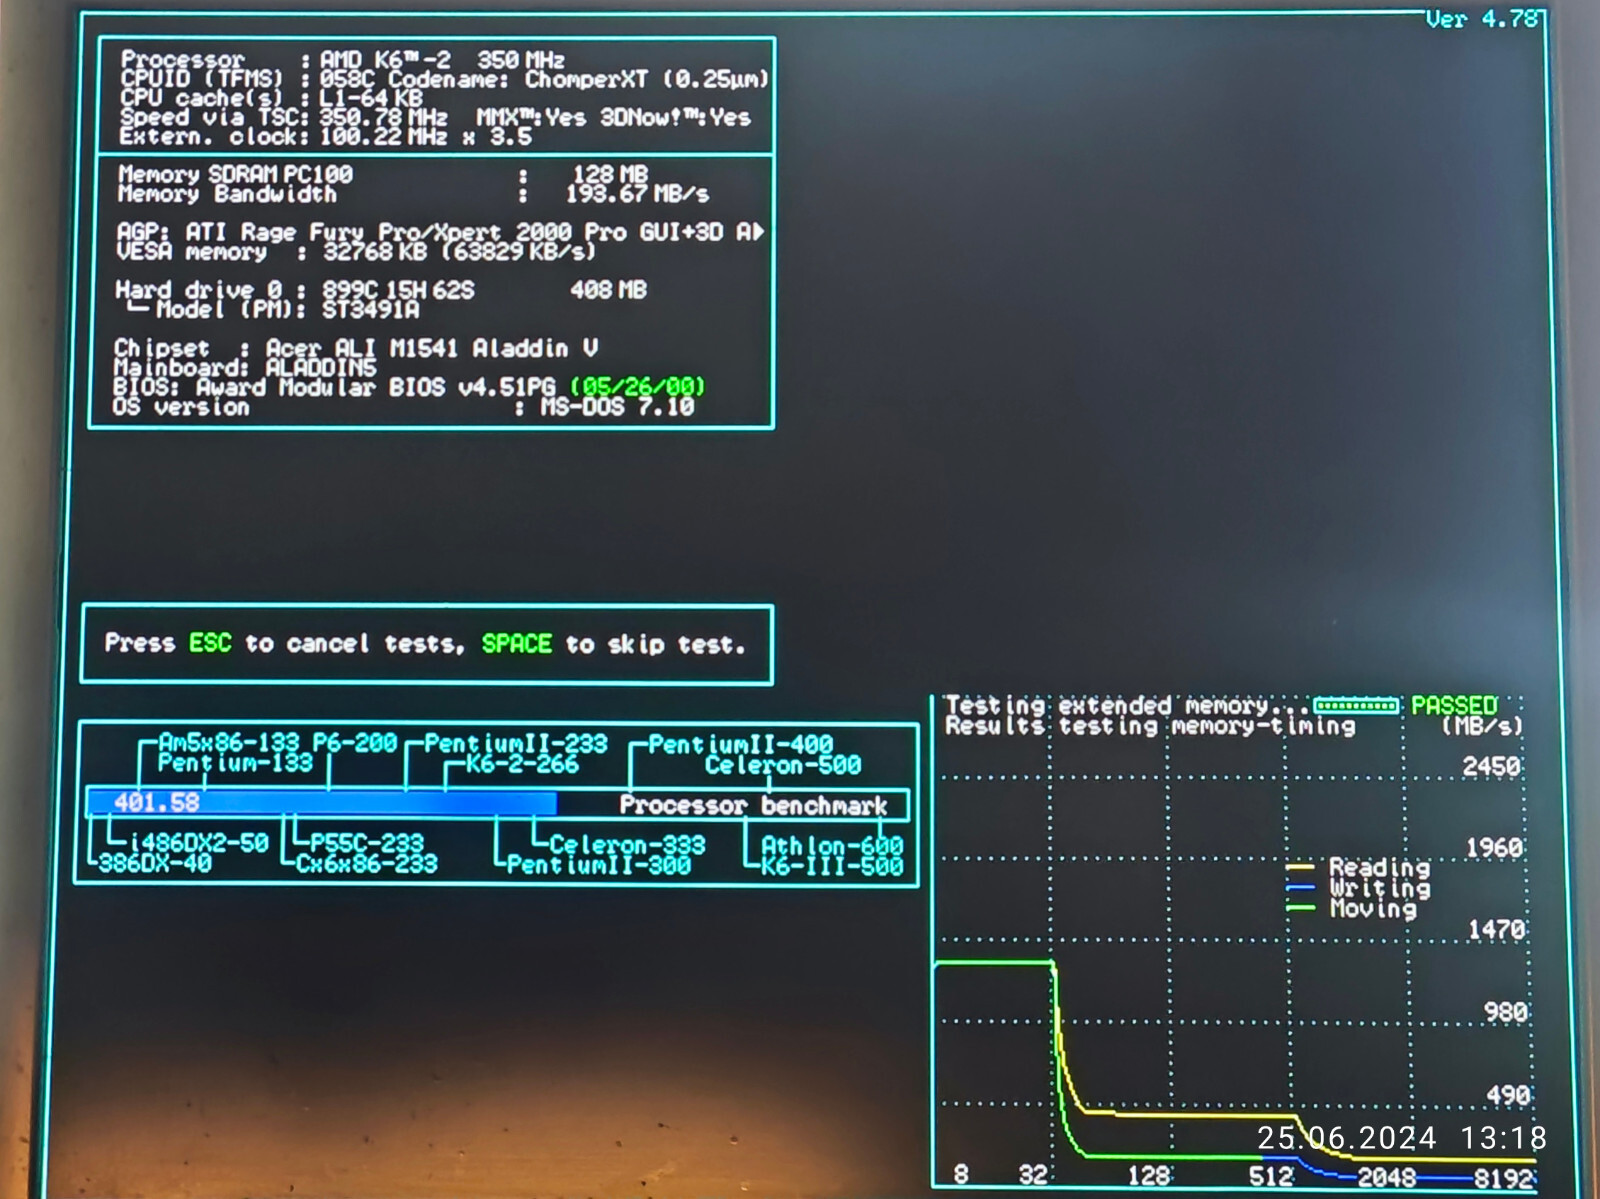1600x1199 pixels.
Task: Click the yellow Reading legend line
Action: 1300,867
